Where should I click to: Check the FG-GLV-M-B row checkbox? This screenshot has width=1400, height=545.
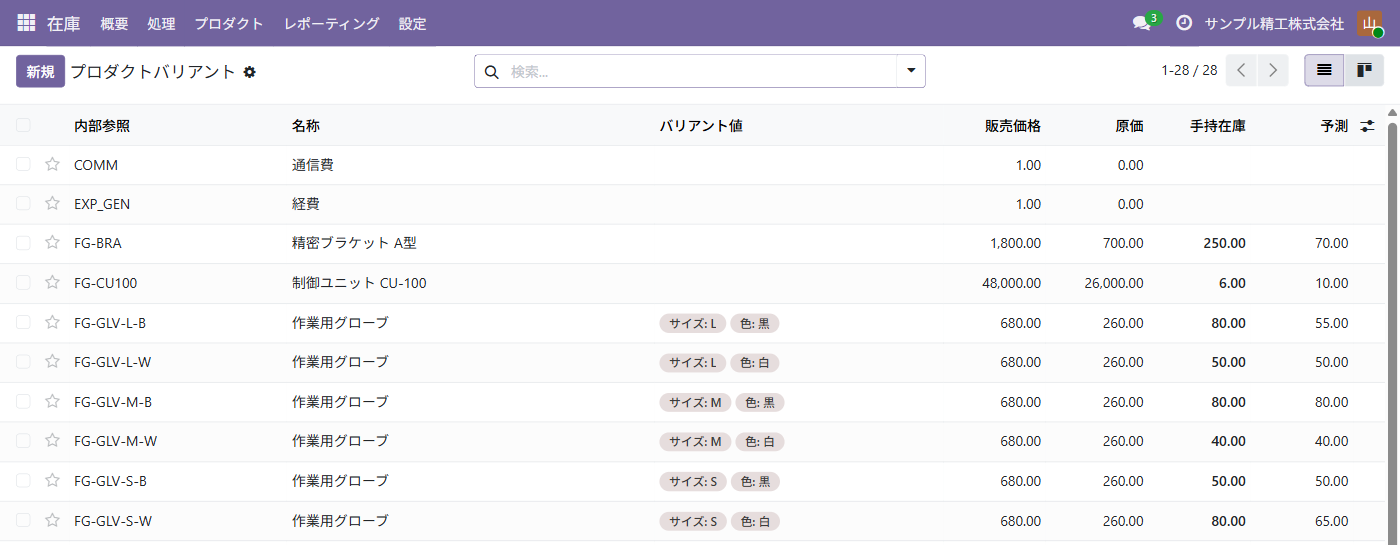23,402
